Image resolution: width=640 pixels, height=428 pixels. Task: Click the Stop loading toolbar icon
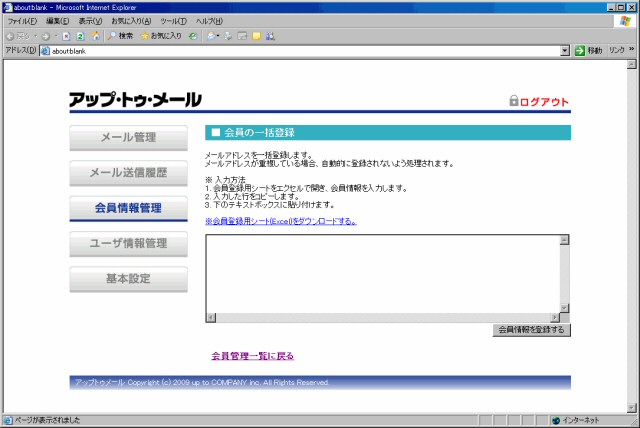(x=66, y=36)
